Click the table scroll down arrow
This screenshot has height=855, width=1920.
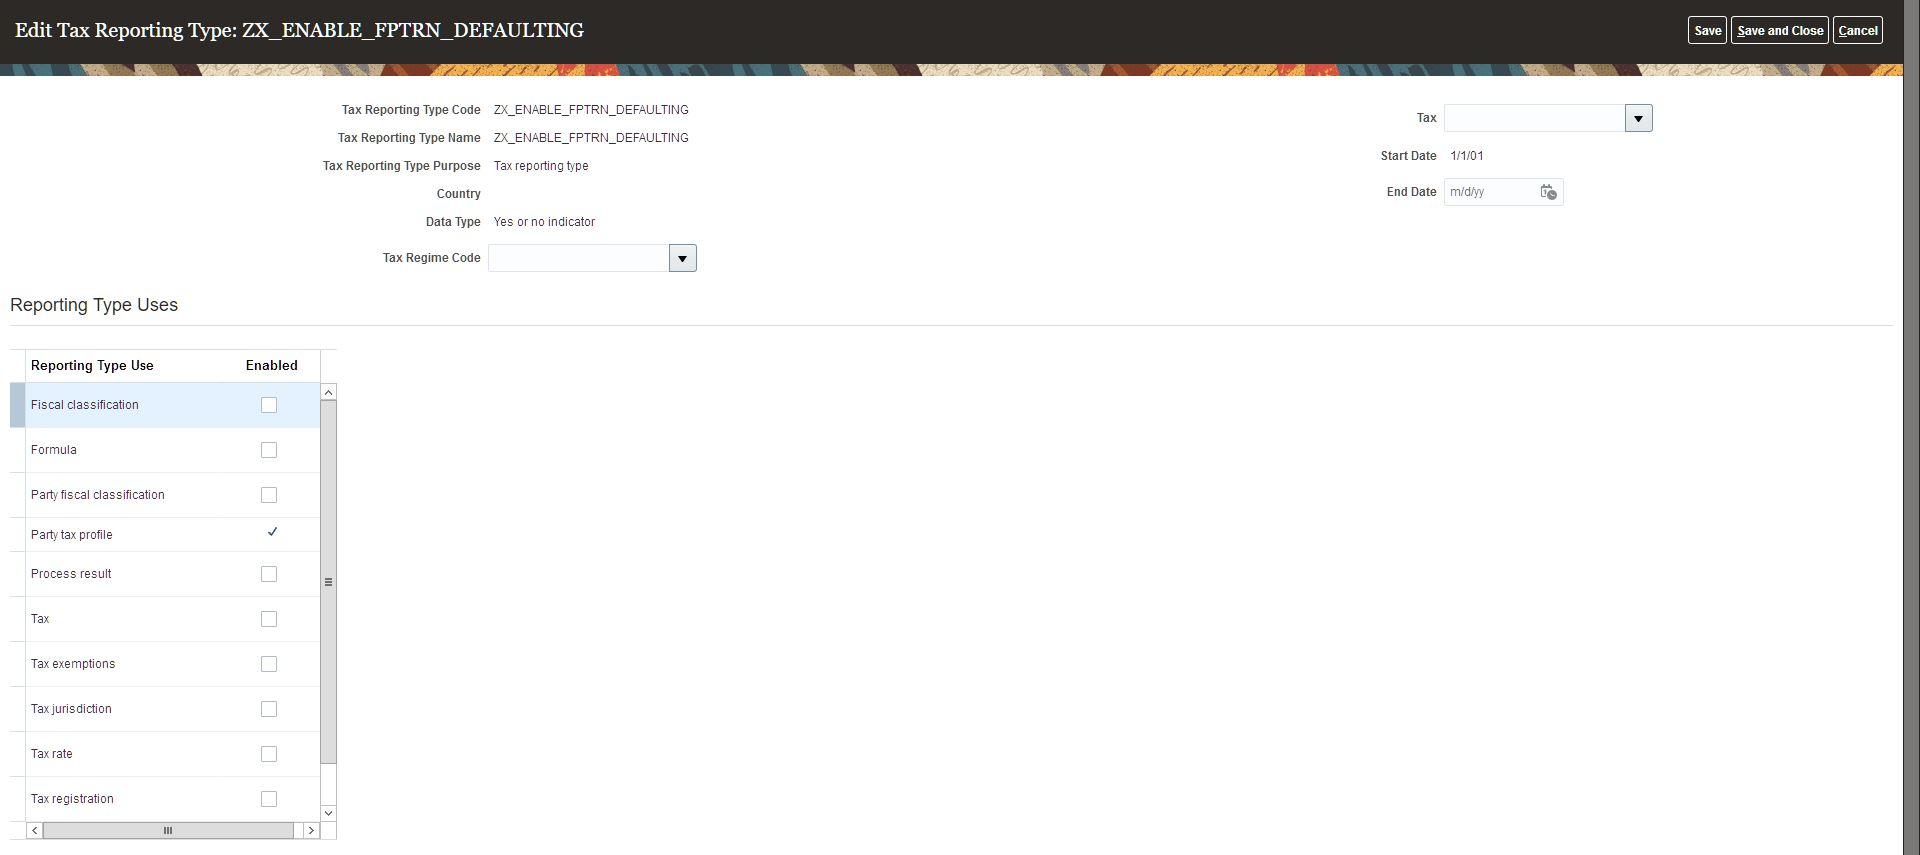coord(328,813)
